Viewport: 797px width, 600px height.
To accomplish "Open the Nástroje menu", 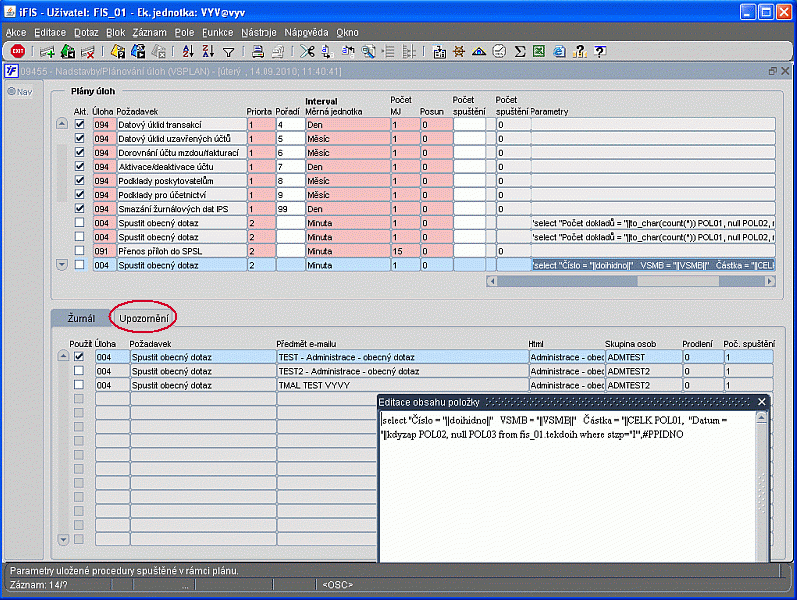I will click(259, 33).
